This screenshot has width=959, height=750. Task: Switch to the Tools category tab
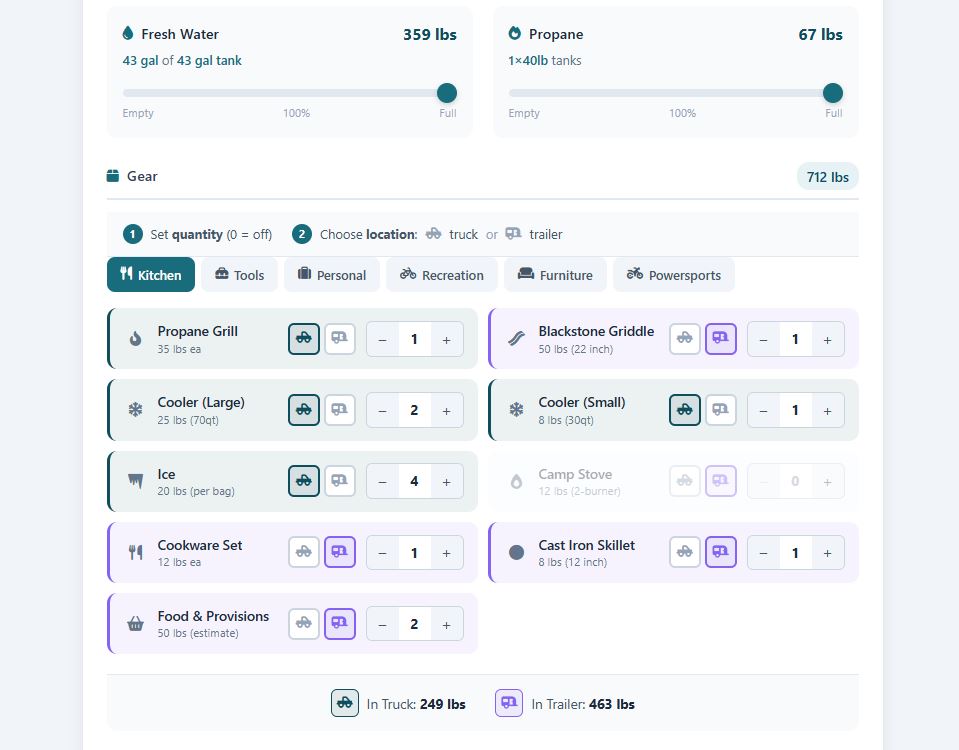coord(239,274)
